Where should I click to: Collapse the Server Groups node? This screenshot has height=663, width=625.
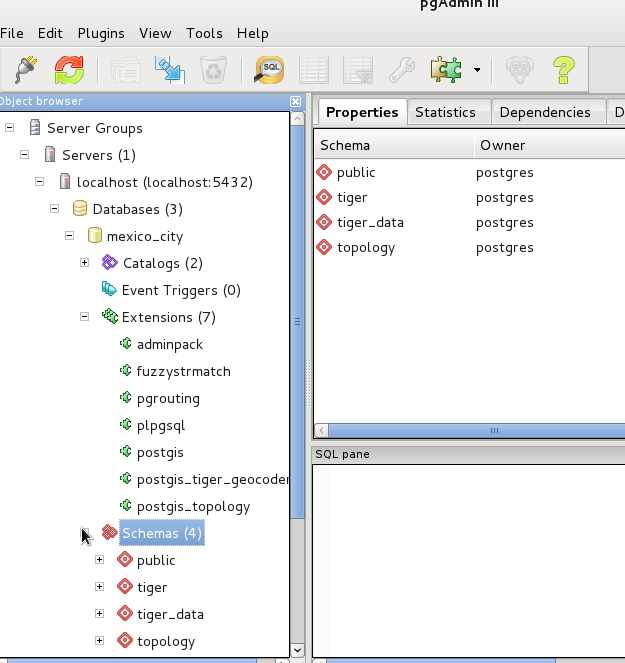[9, 128]
